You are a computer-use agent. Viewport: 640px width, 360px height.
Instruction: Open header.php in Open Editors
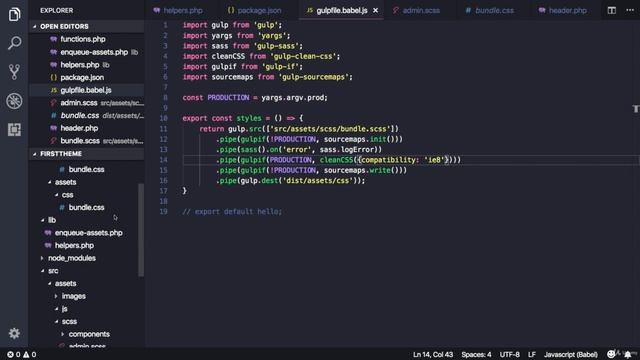point(87,128)
